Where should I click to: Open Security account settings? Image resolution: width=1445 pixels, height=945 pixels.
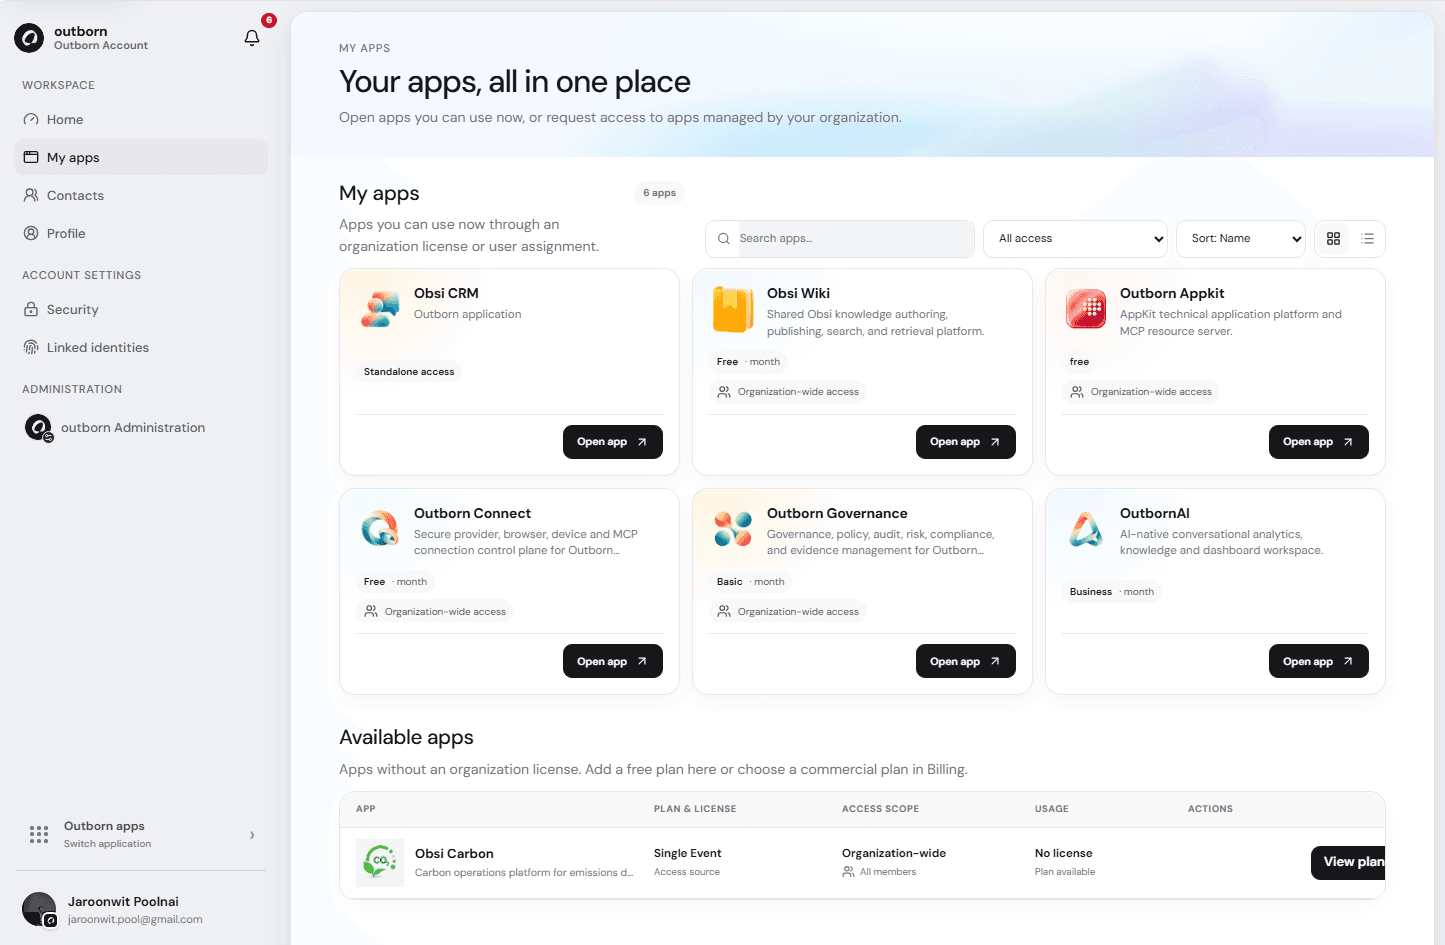coord(141,309)
